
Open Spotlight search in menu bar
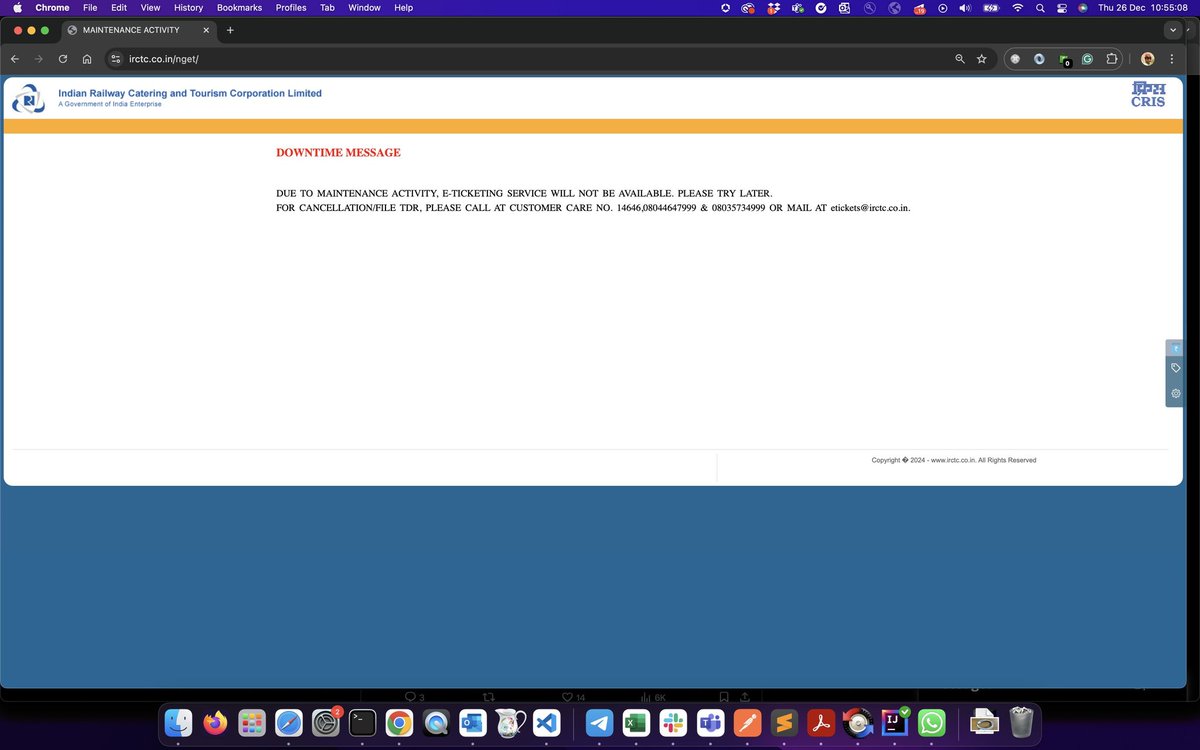click(x=1041, y=7)
